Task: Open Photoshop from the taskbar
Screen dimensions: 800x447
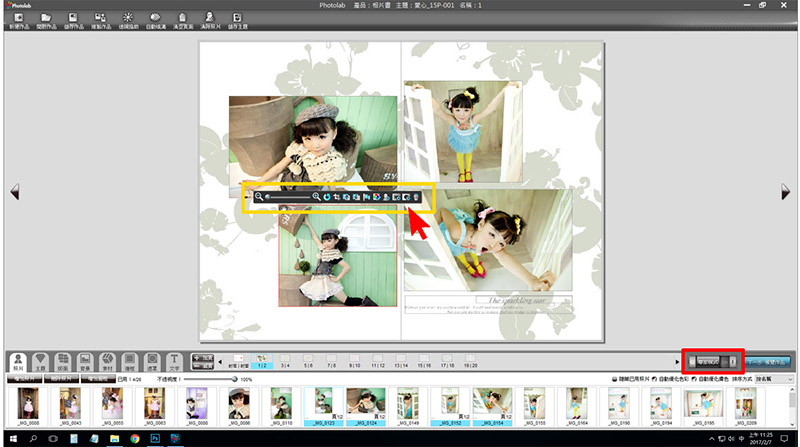Action: 155,439
